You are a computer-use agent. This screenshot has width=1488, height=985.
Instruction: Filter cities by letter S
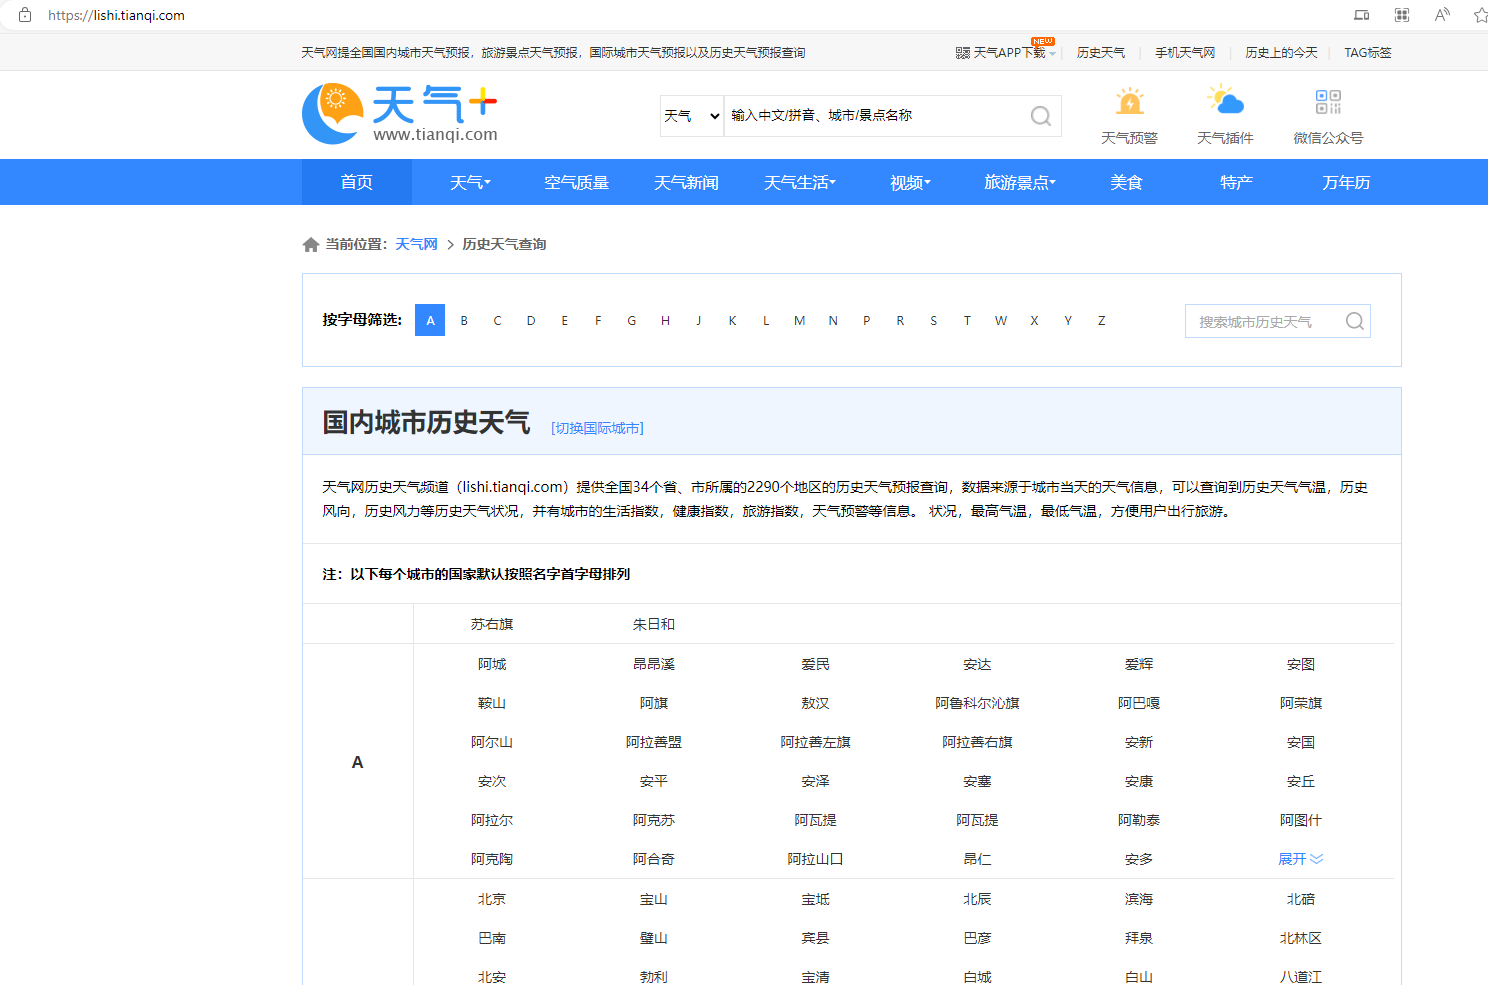(x=934, y=320)
